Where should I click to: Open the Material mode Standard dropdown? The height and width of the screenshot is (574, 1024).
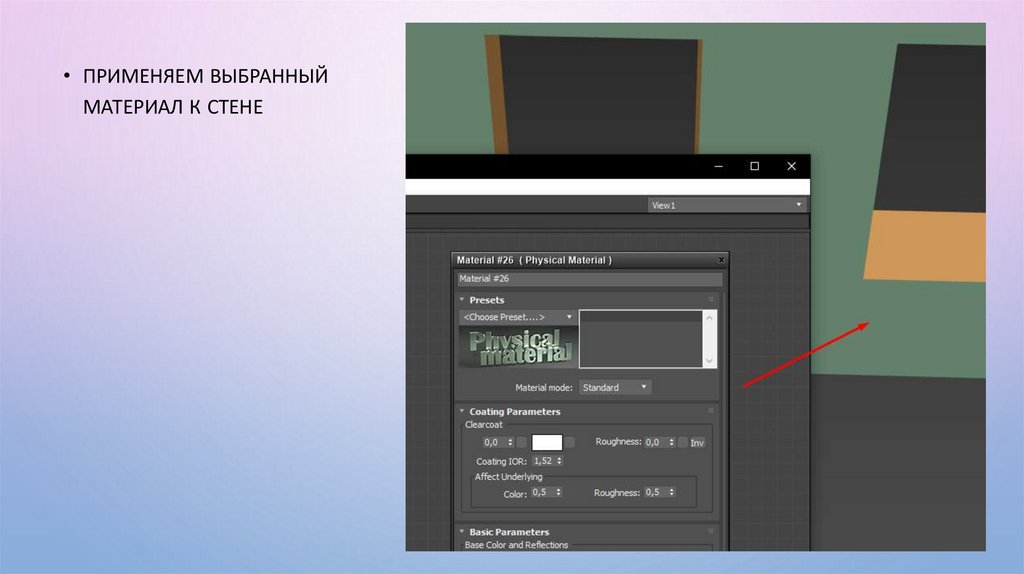click(615, 387)
